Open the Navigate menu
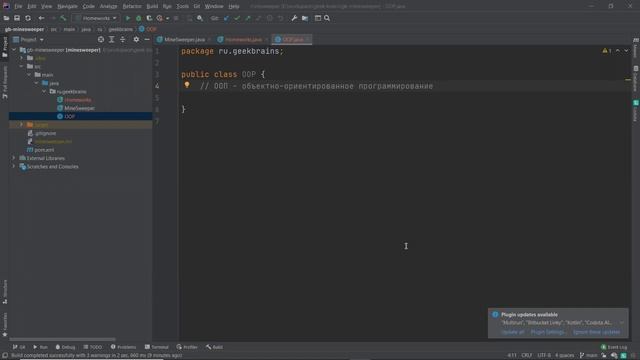 click(x=67, y=7)
